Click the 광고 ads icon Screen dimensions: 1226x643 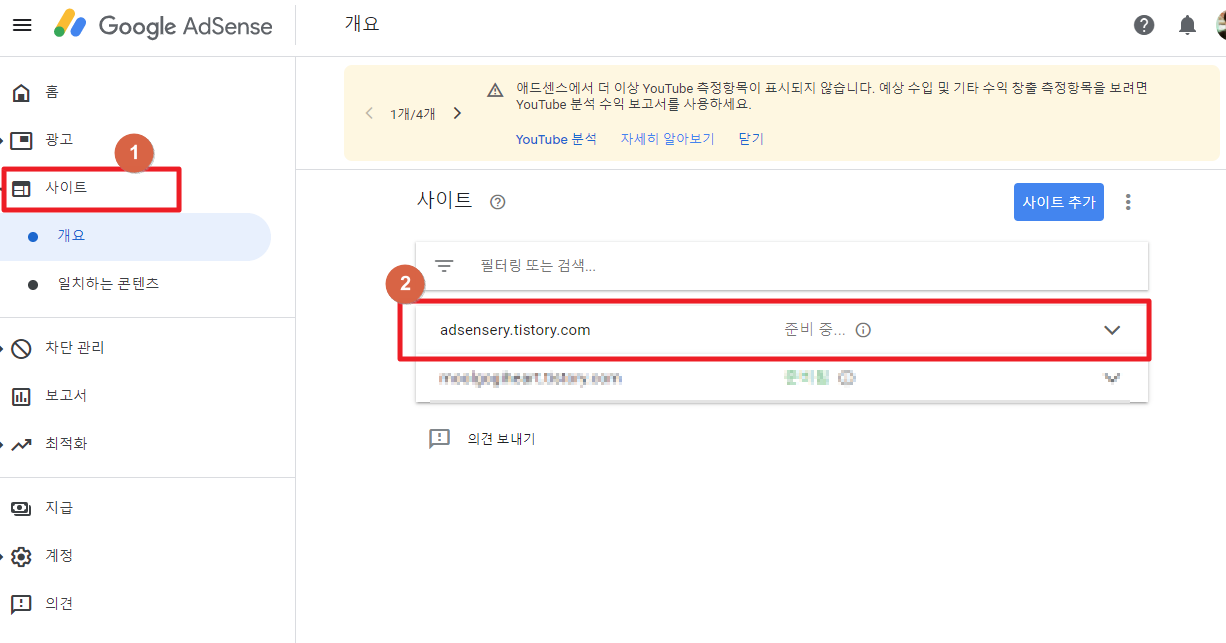(x=21, y=140)
